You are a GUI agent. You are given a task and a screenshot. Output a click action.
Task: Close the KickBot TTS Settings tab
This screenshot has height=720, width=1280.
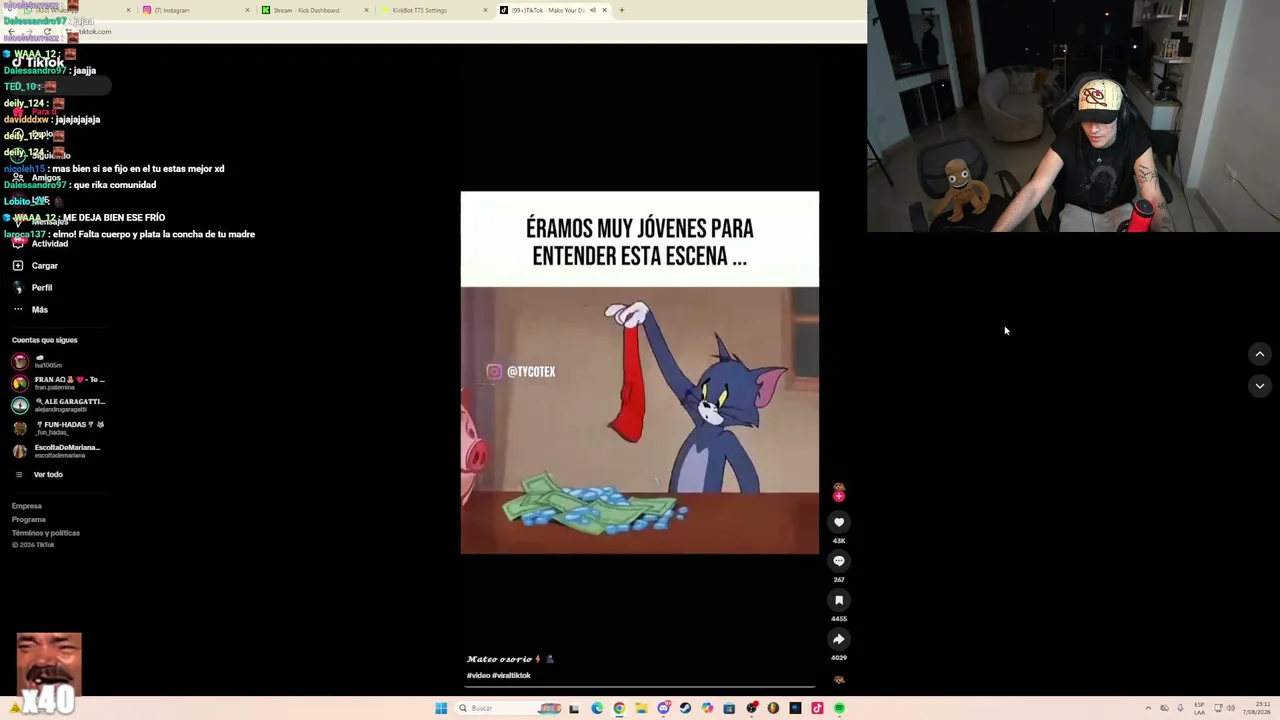[486, 10]
